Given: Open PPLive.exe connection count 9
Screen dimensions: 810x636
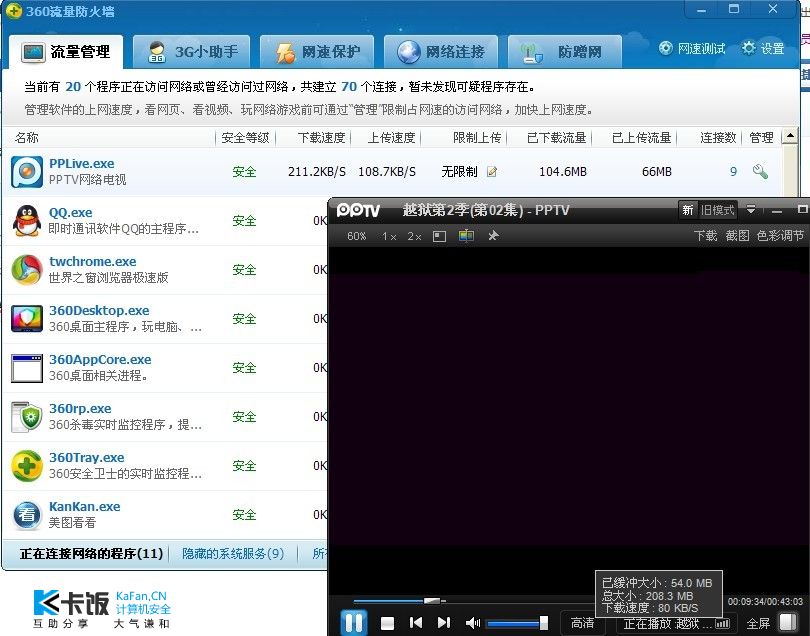Looking at the screenshot, I should (x=734, y=172).
